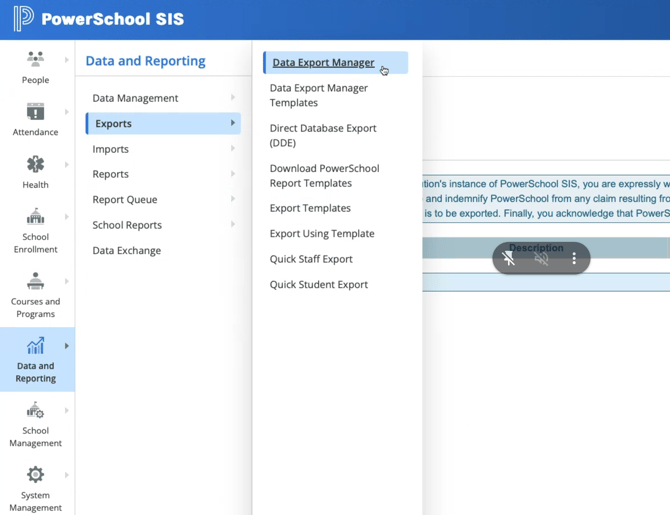Select Quick Student Export menu item
The height and width of the screenshot is (515, 670).
[318, 284]
